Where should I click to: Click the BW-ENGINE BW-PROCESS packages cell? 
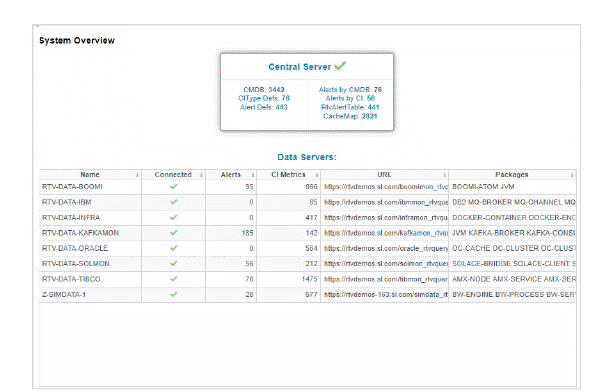pyautogui.click(x=513, y=295)
